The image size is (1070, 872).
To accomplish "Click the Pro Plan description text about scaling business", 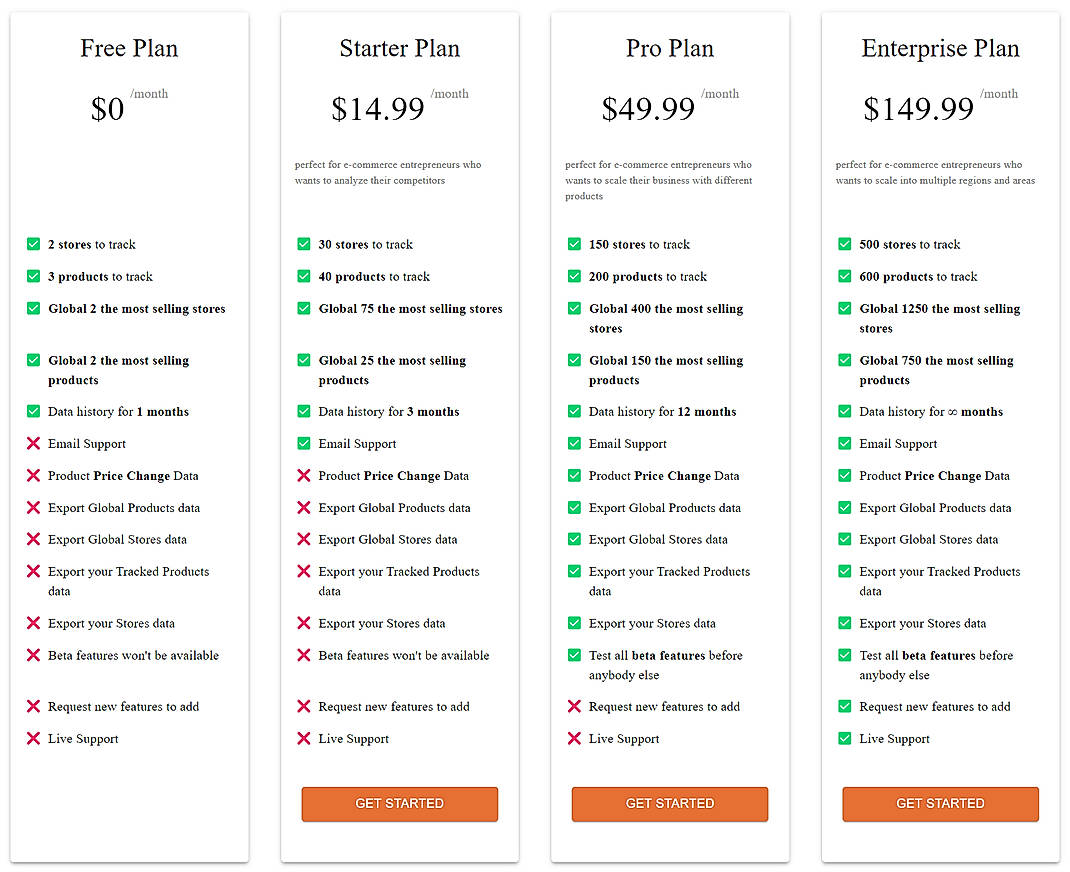I will 660,180.
